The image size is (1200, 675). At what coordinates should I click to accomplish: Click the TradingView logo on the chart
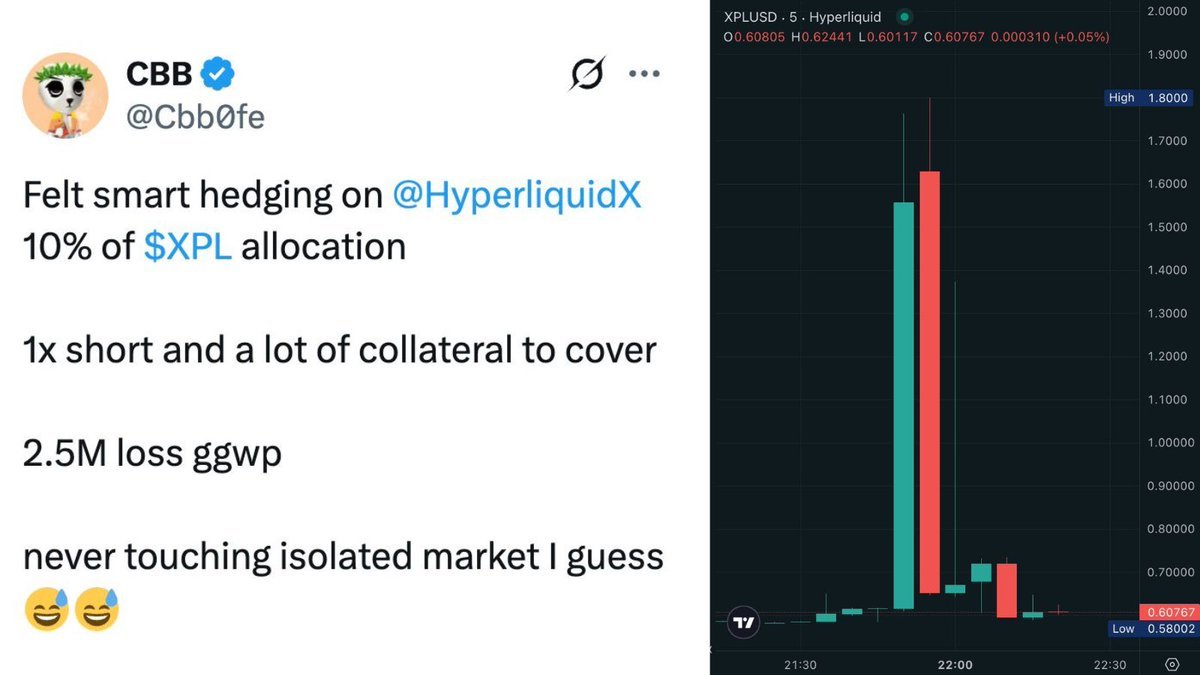coord(743,621)
